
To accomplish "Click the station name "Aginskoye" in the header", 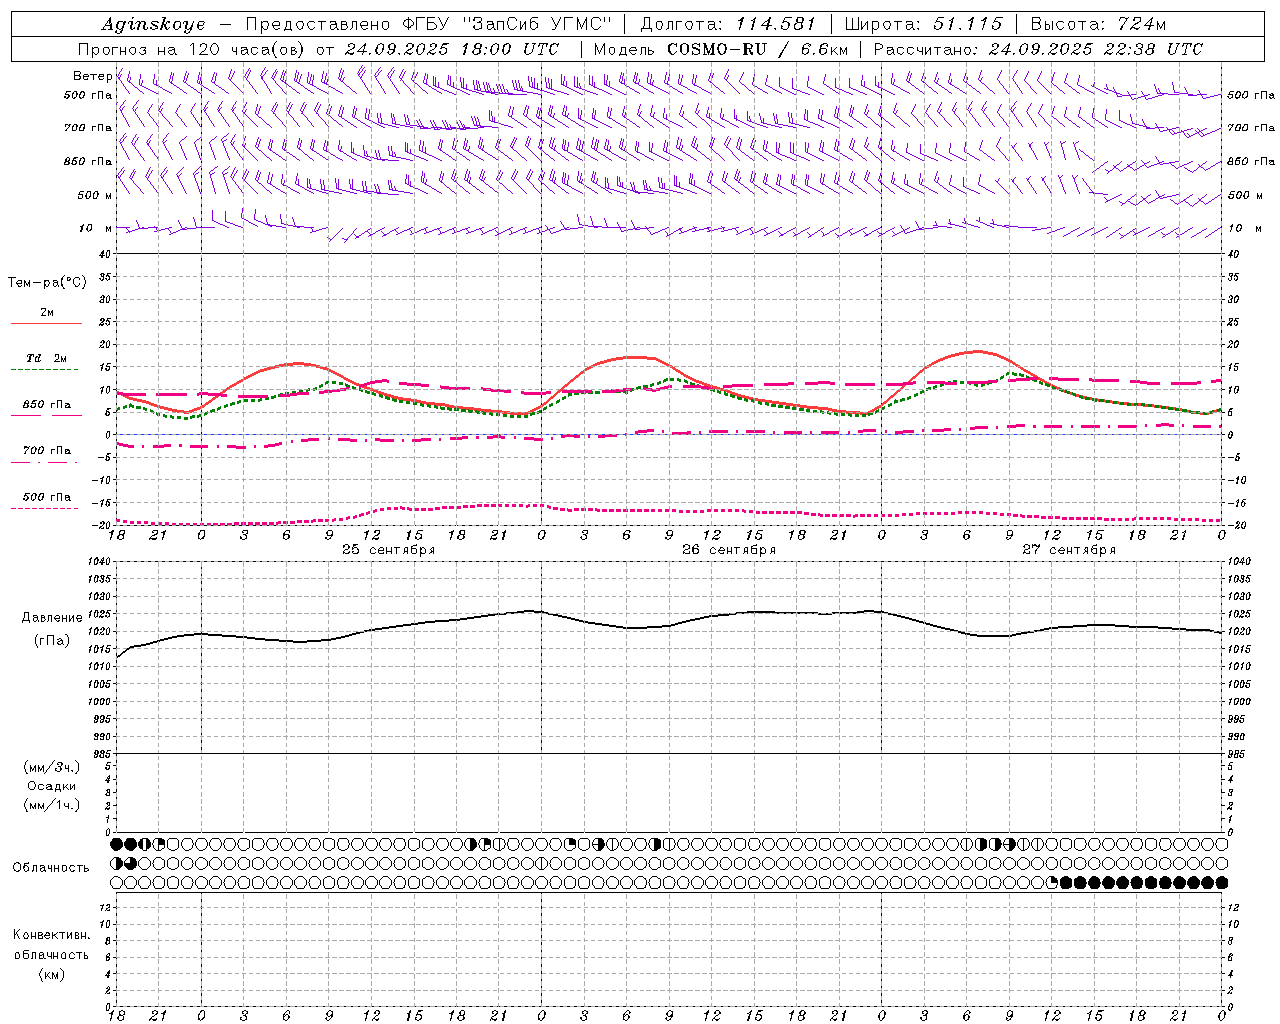I will [153, 24].
